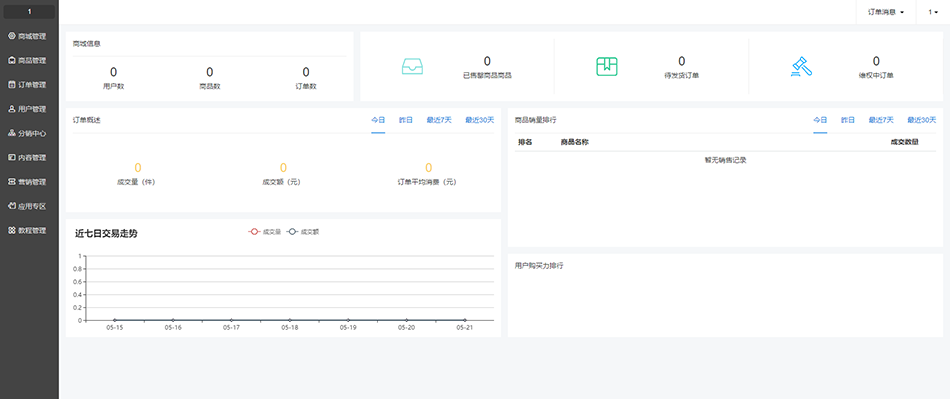Switch order overview to 昨日 tab
The height and width of the screenshot is (399, 950).
(x=406, y=120)
